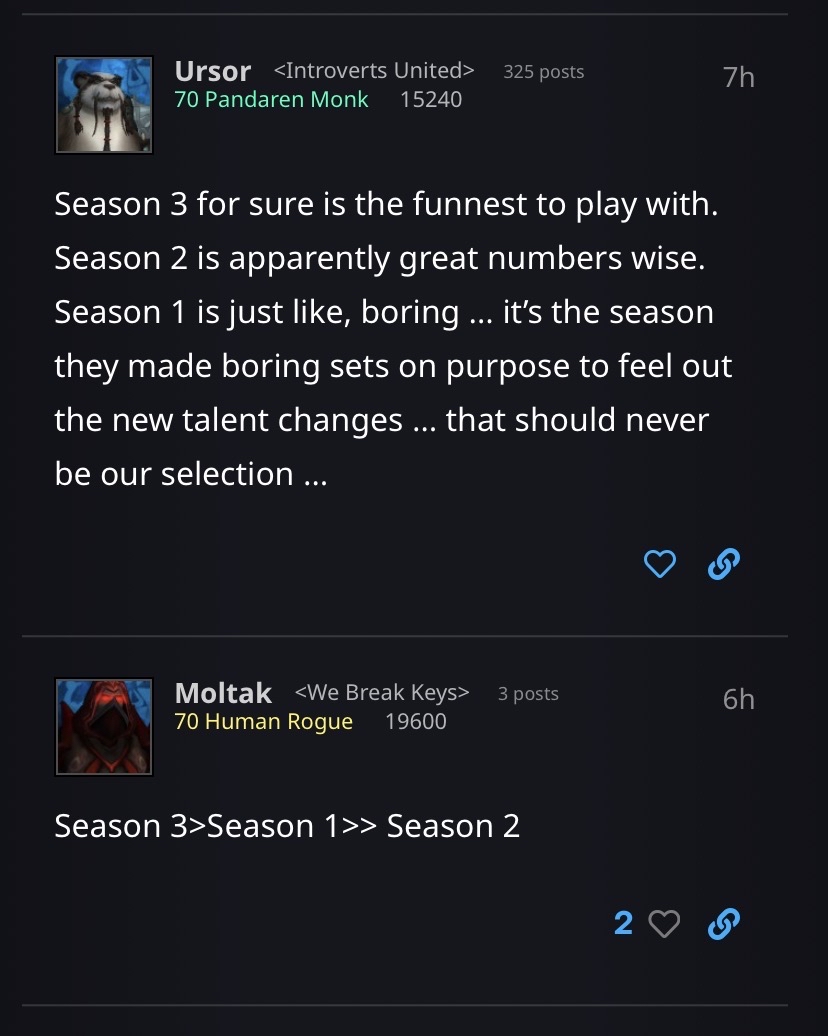Image resolution: width=828 pixels, height=1036 pixels.
Task: Open Moltak's profile via username
Action: coord(223,693)
